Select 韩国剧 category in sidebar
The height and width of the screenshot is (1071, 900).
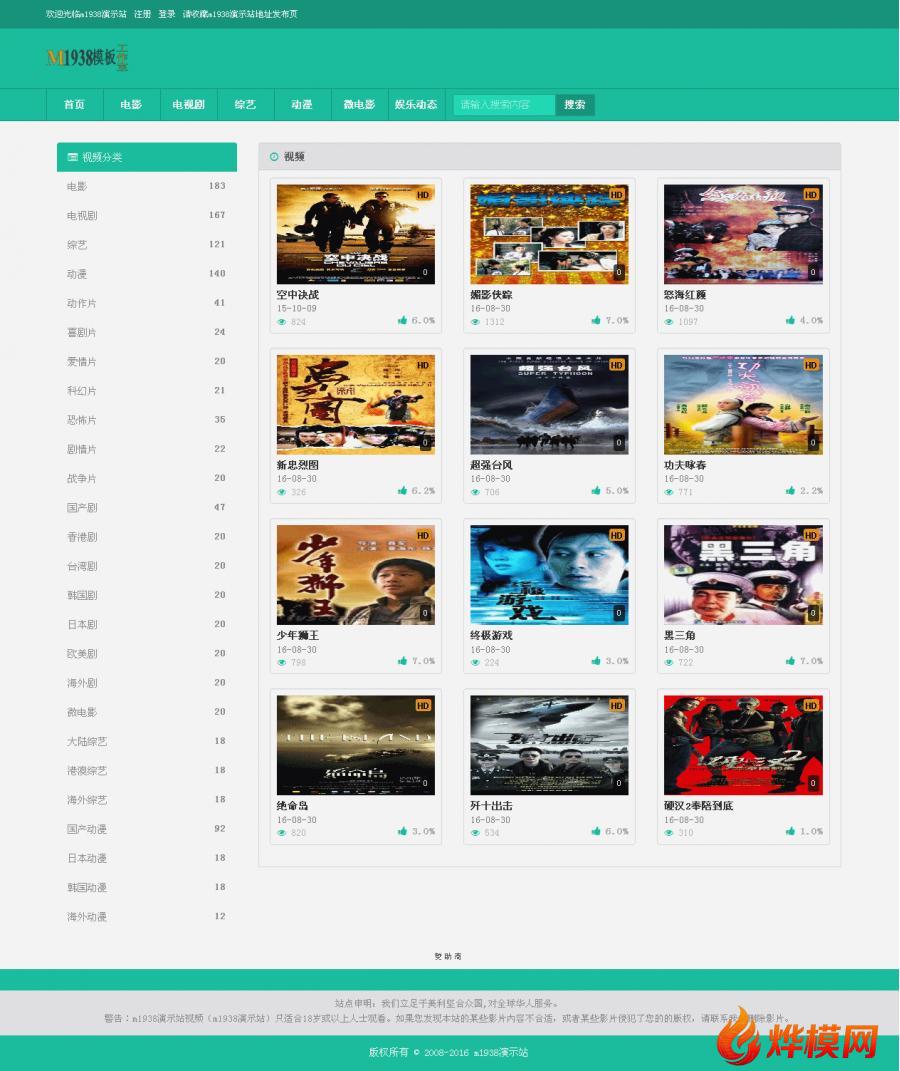[146, 595]
